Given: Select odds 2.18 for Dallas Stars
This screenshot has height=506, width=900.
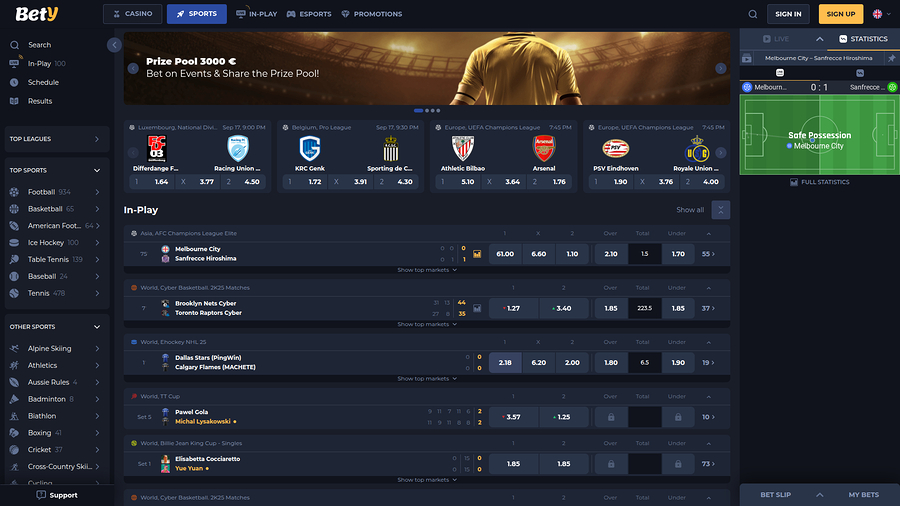Looking at the screenshot, I should 505,363.
